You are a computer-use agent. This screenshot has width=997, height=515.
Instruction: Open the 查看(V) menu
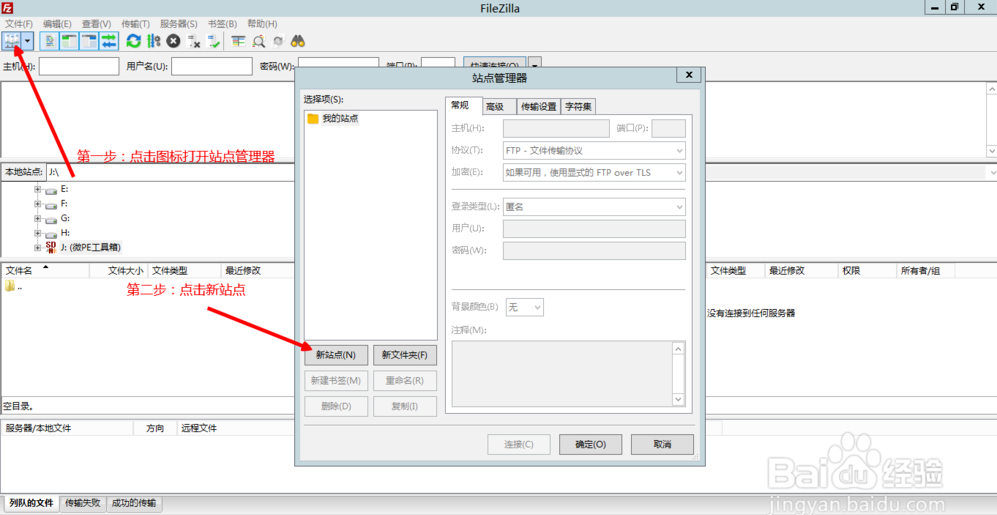click(96, 24)
